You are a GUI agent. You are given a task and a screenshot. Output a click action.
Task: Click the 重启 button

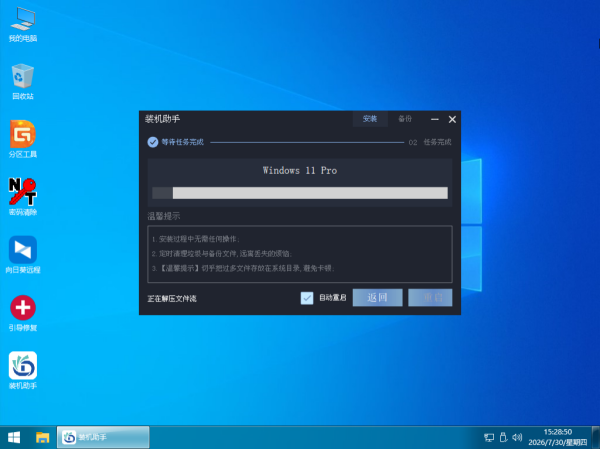430,297
